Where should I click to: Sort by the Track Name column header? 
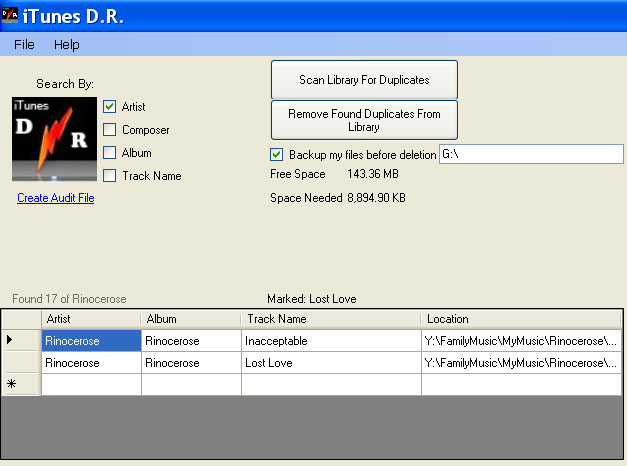pos(331,319)
